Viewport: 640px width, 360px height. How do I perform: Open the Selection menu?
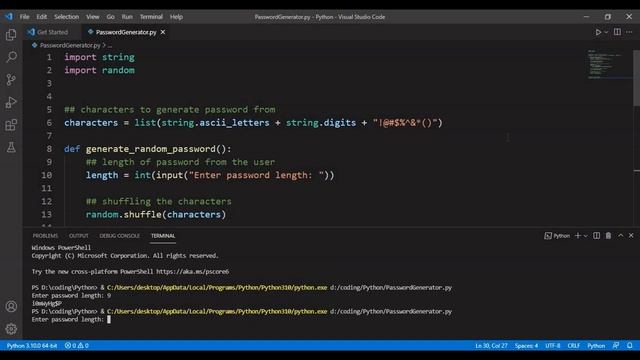point(67,17)
